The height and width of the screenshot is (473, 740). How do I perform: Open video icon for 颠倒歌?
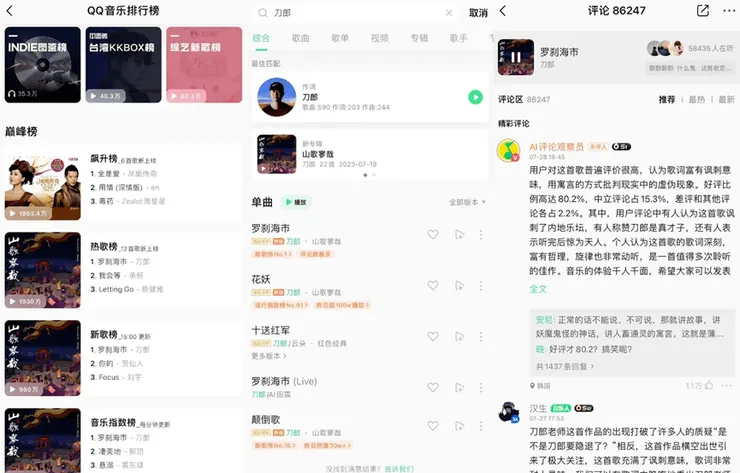coord(459,426)
